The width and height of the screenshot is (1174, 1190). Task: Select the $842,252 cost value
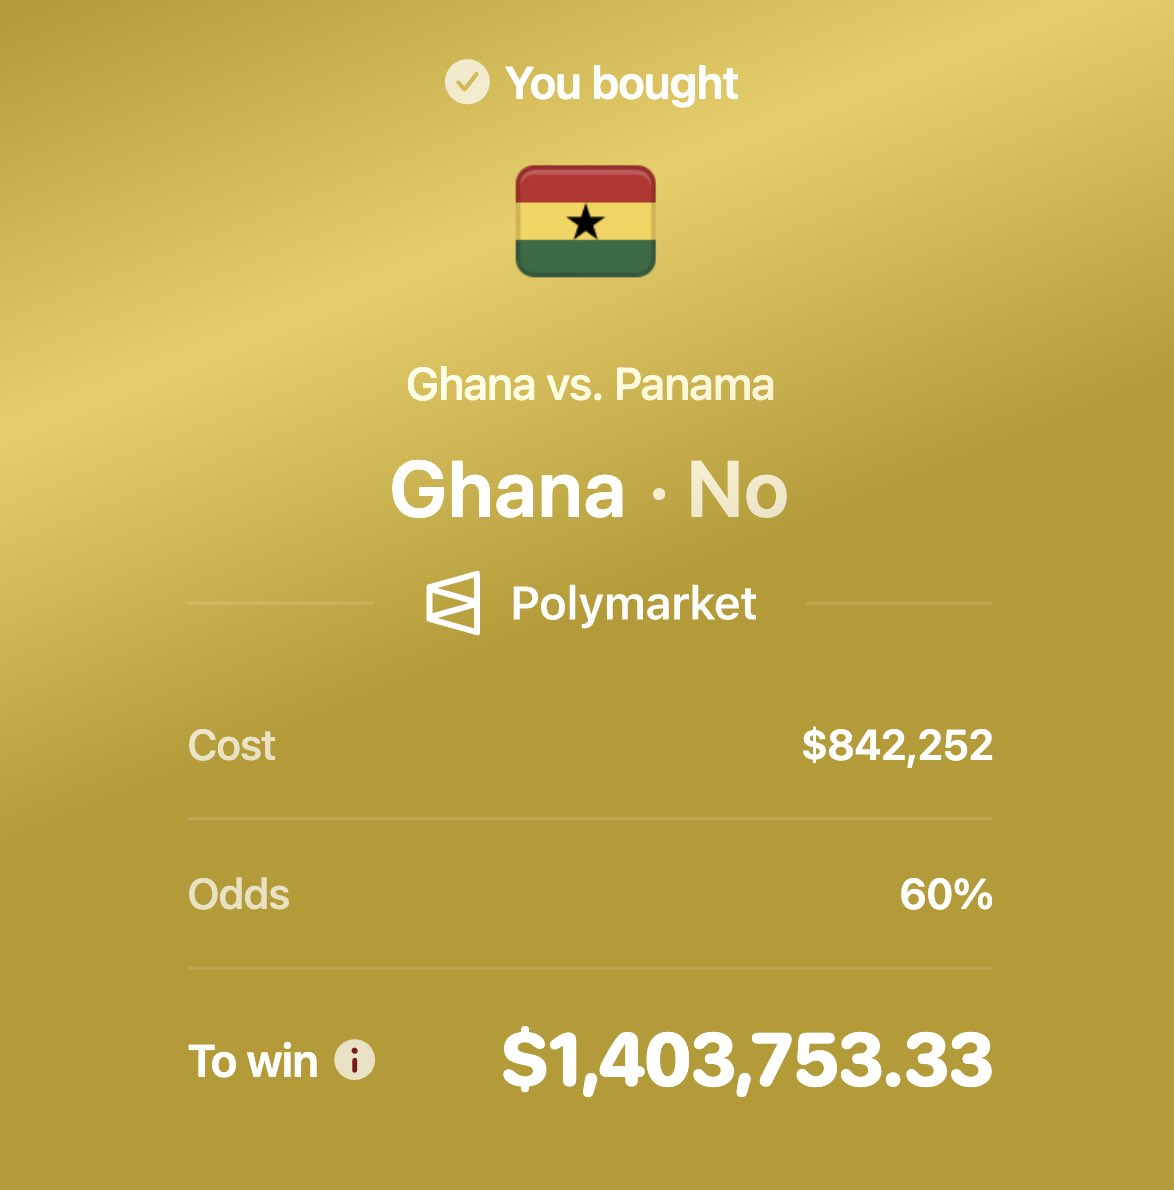tap(897, 745)
